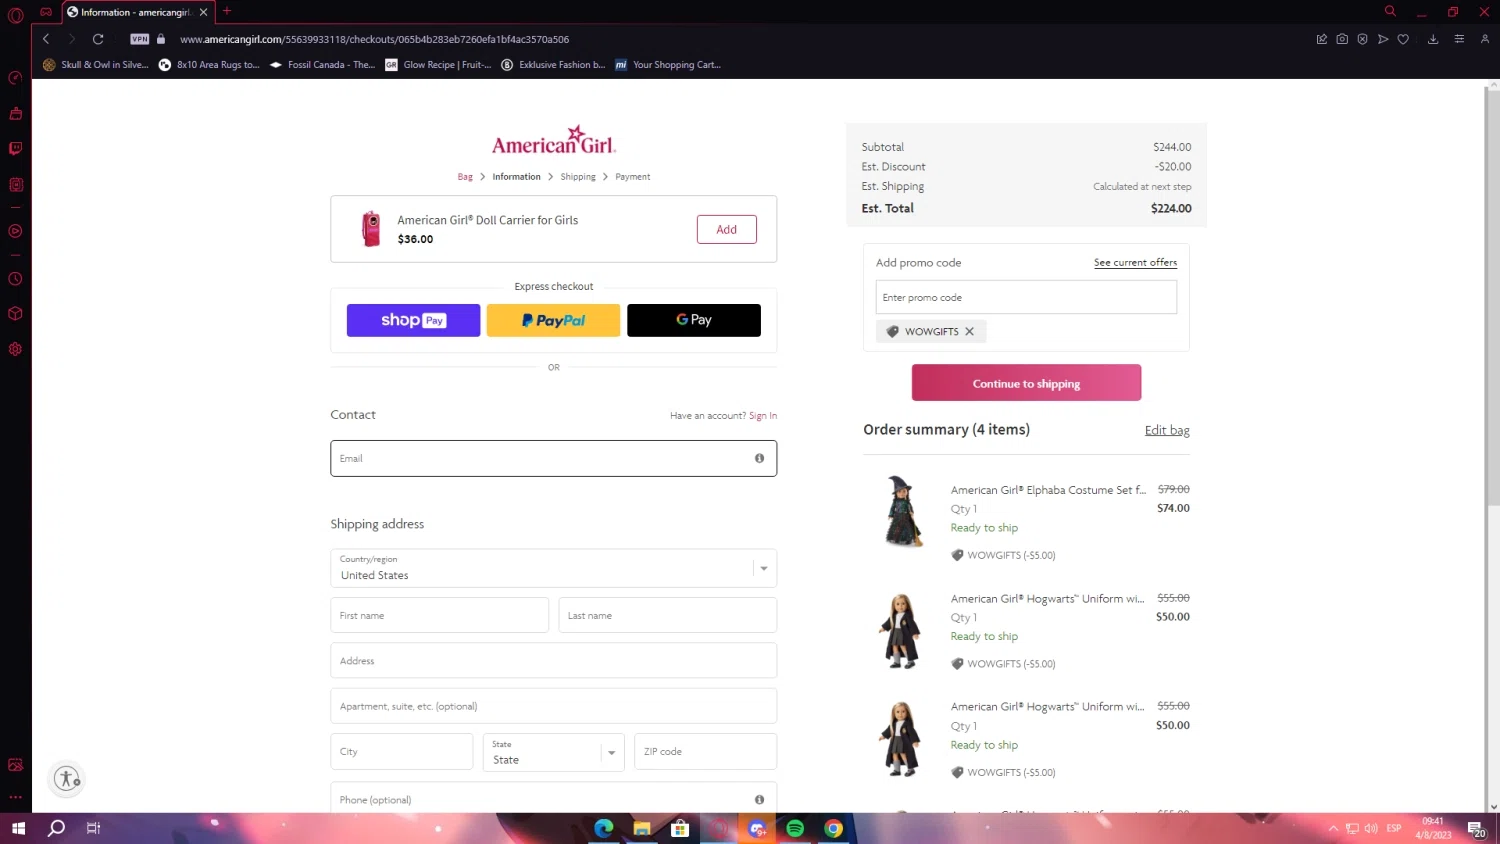Screen dimensions: 1500x844
Task: Open the sidebar Settings gear icon
Action: (x=15, y=349)
